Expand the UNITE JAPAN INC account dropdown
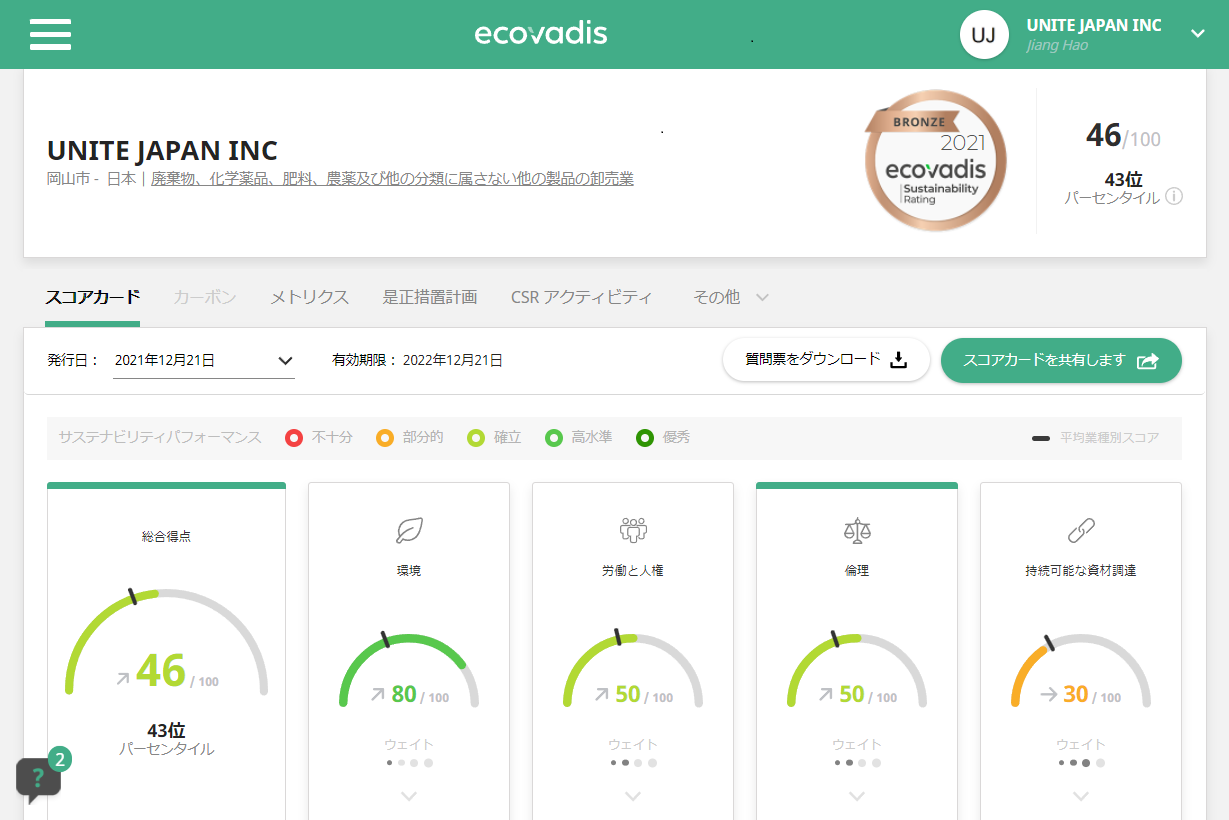1229x820 pixels. coord(1198,33)
